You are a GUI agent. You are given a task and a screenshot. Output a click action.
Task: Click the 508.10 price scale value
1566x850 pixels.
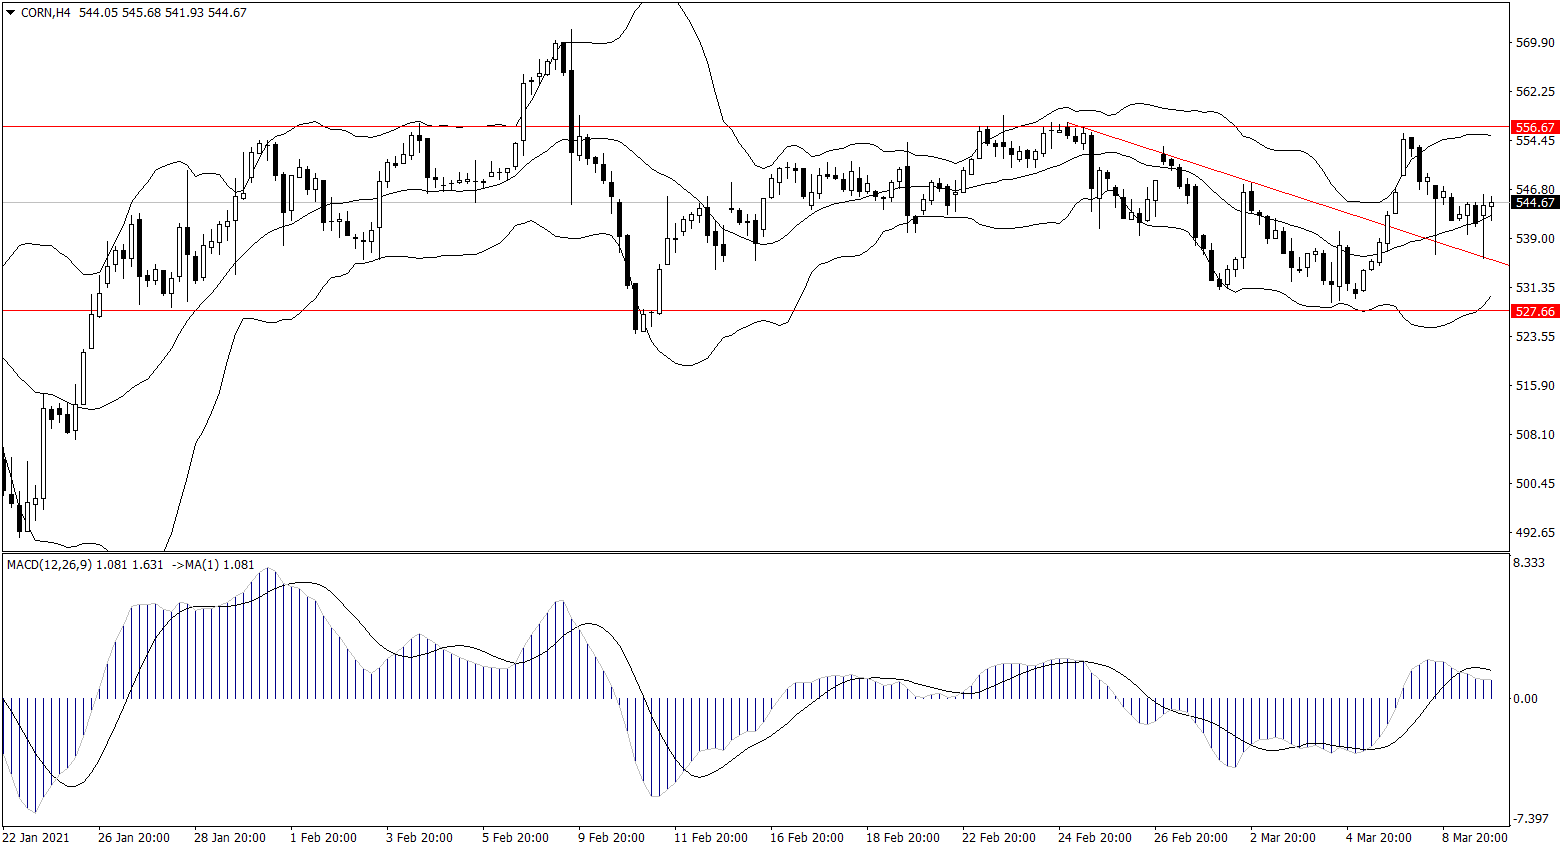[1535, 435]
